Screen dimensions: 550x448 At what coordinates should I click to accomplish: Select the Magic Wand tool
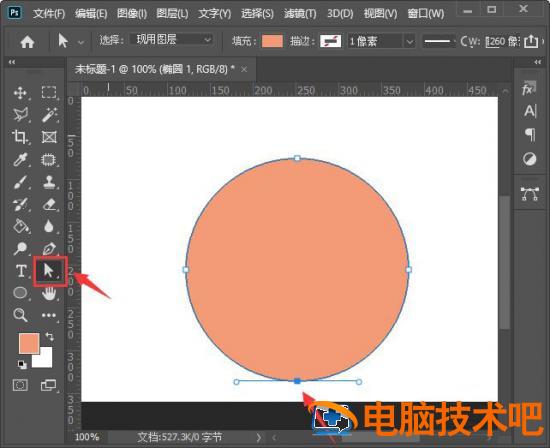coord(49,115)
